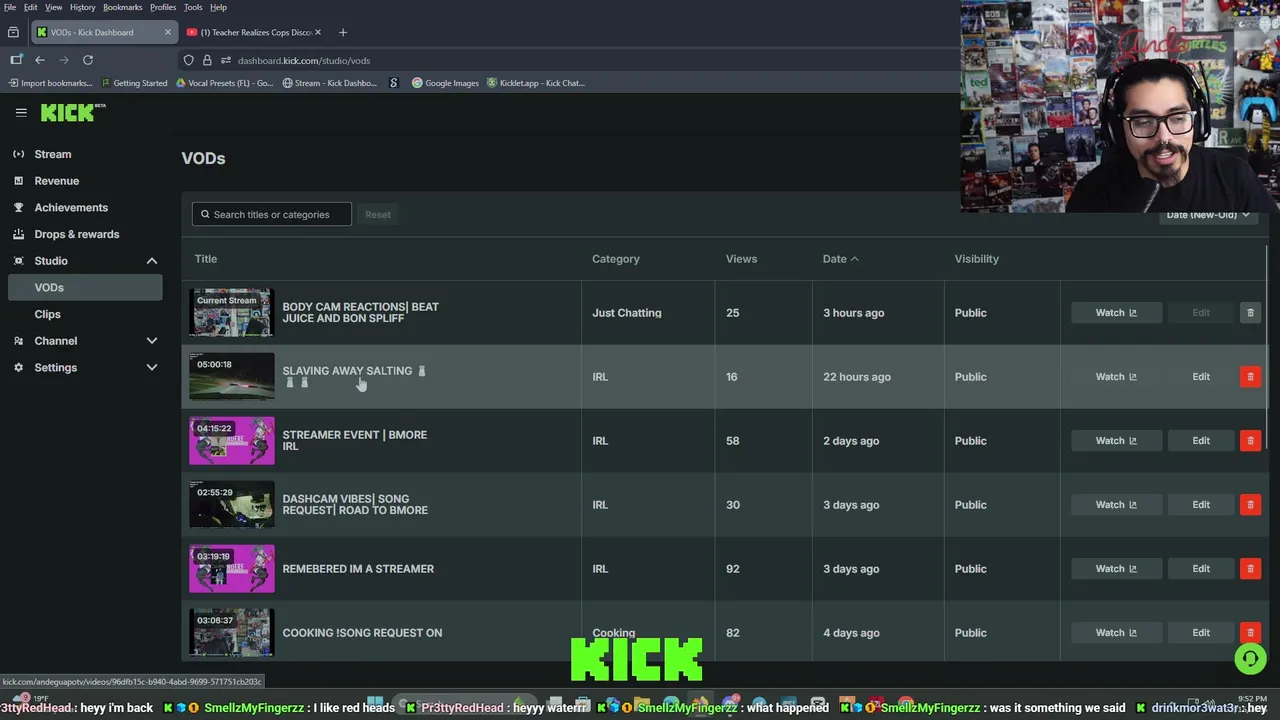Open the browser Tools menu
The width and height of the screenshot is (1280, 720).
193,7
